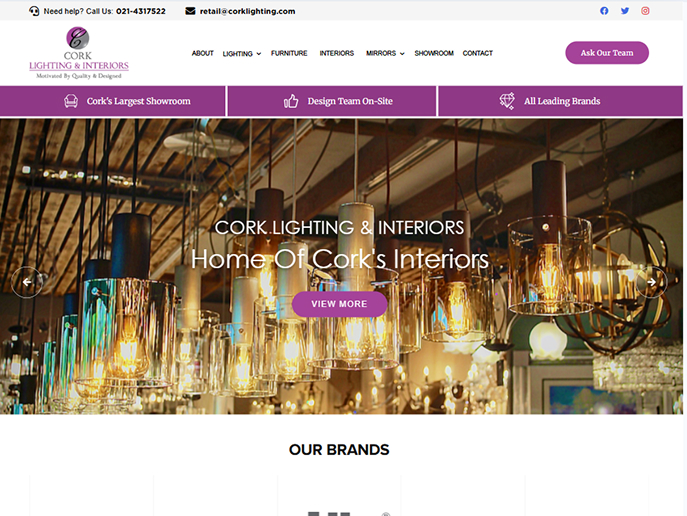Image resolution: width=687 pixels, height=516 pixels.
Task: Click the thumbs-up Design Team icon
Action: pos(291,101)
